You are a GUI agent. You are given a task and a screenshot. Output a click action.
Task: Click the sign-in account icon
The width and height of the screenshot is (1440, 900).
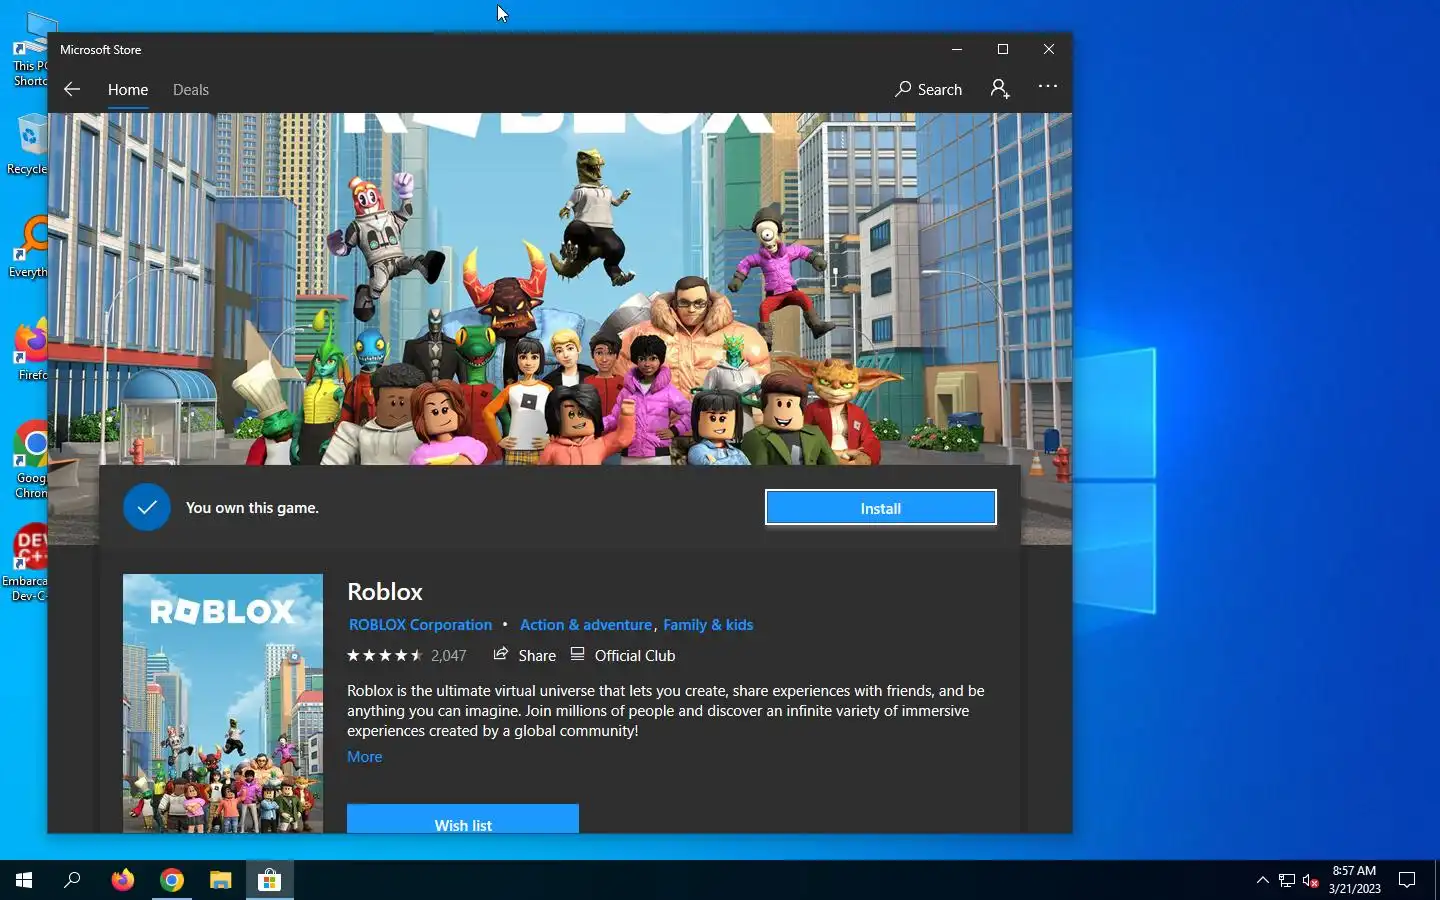pyautogui.click(x=1000, y=89)
